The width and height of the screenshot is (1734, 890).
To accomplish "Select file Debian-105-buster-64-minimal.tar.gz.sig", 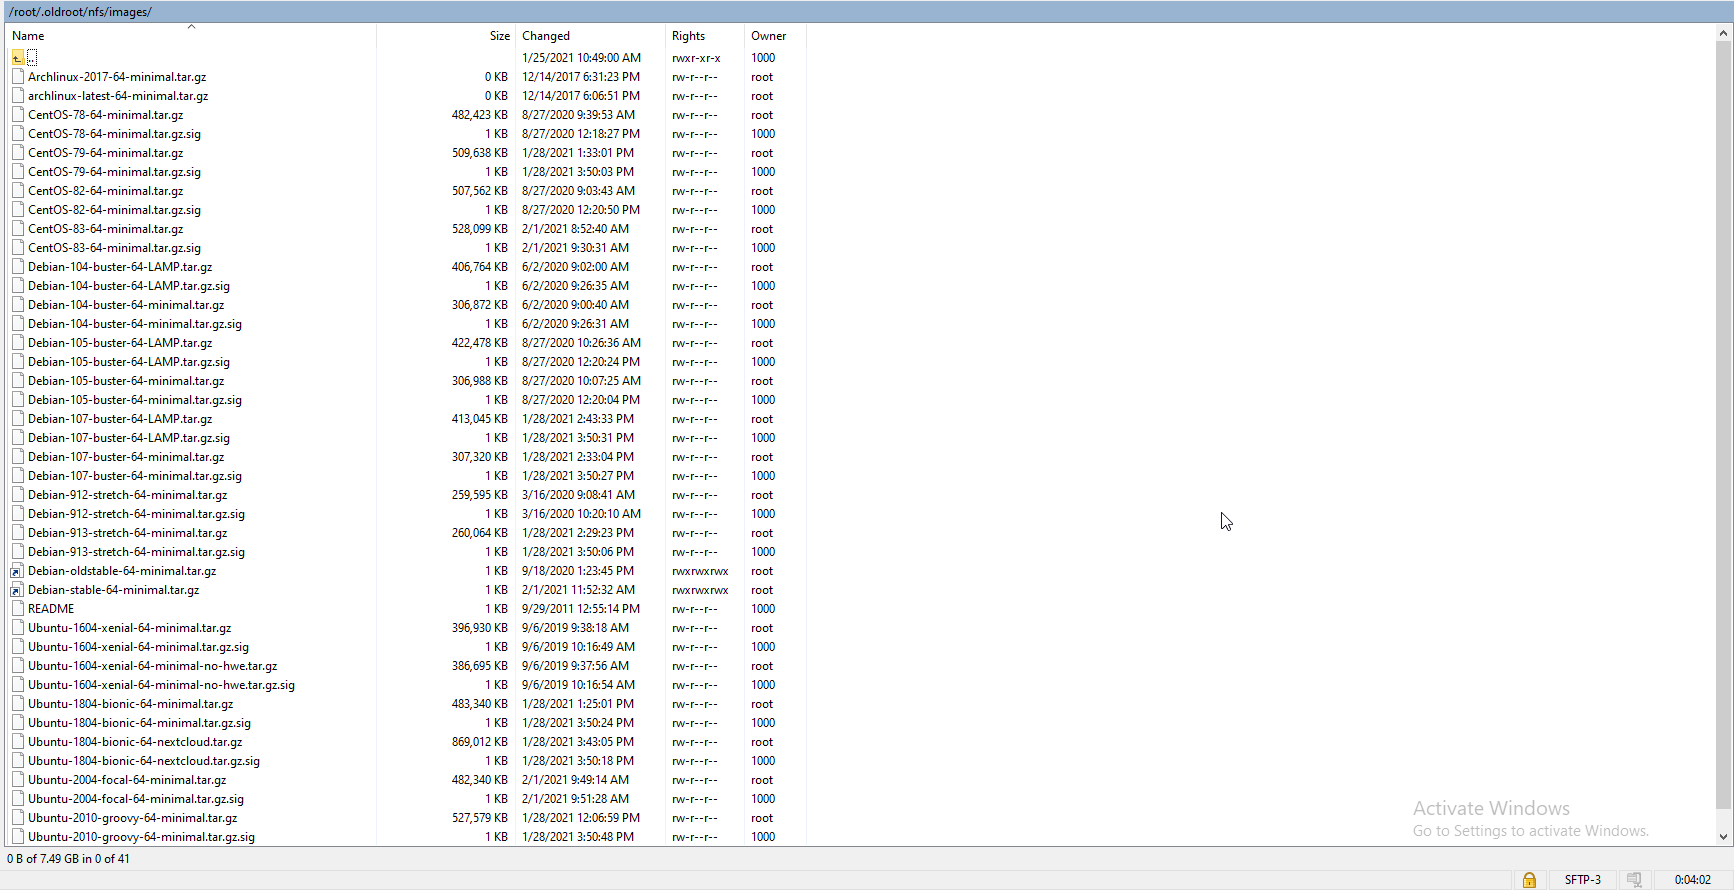I will coord(135,400).
